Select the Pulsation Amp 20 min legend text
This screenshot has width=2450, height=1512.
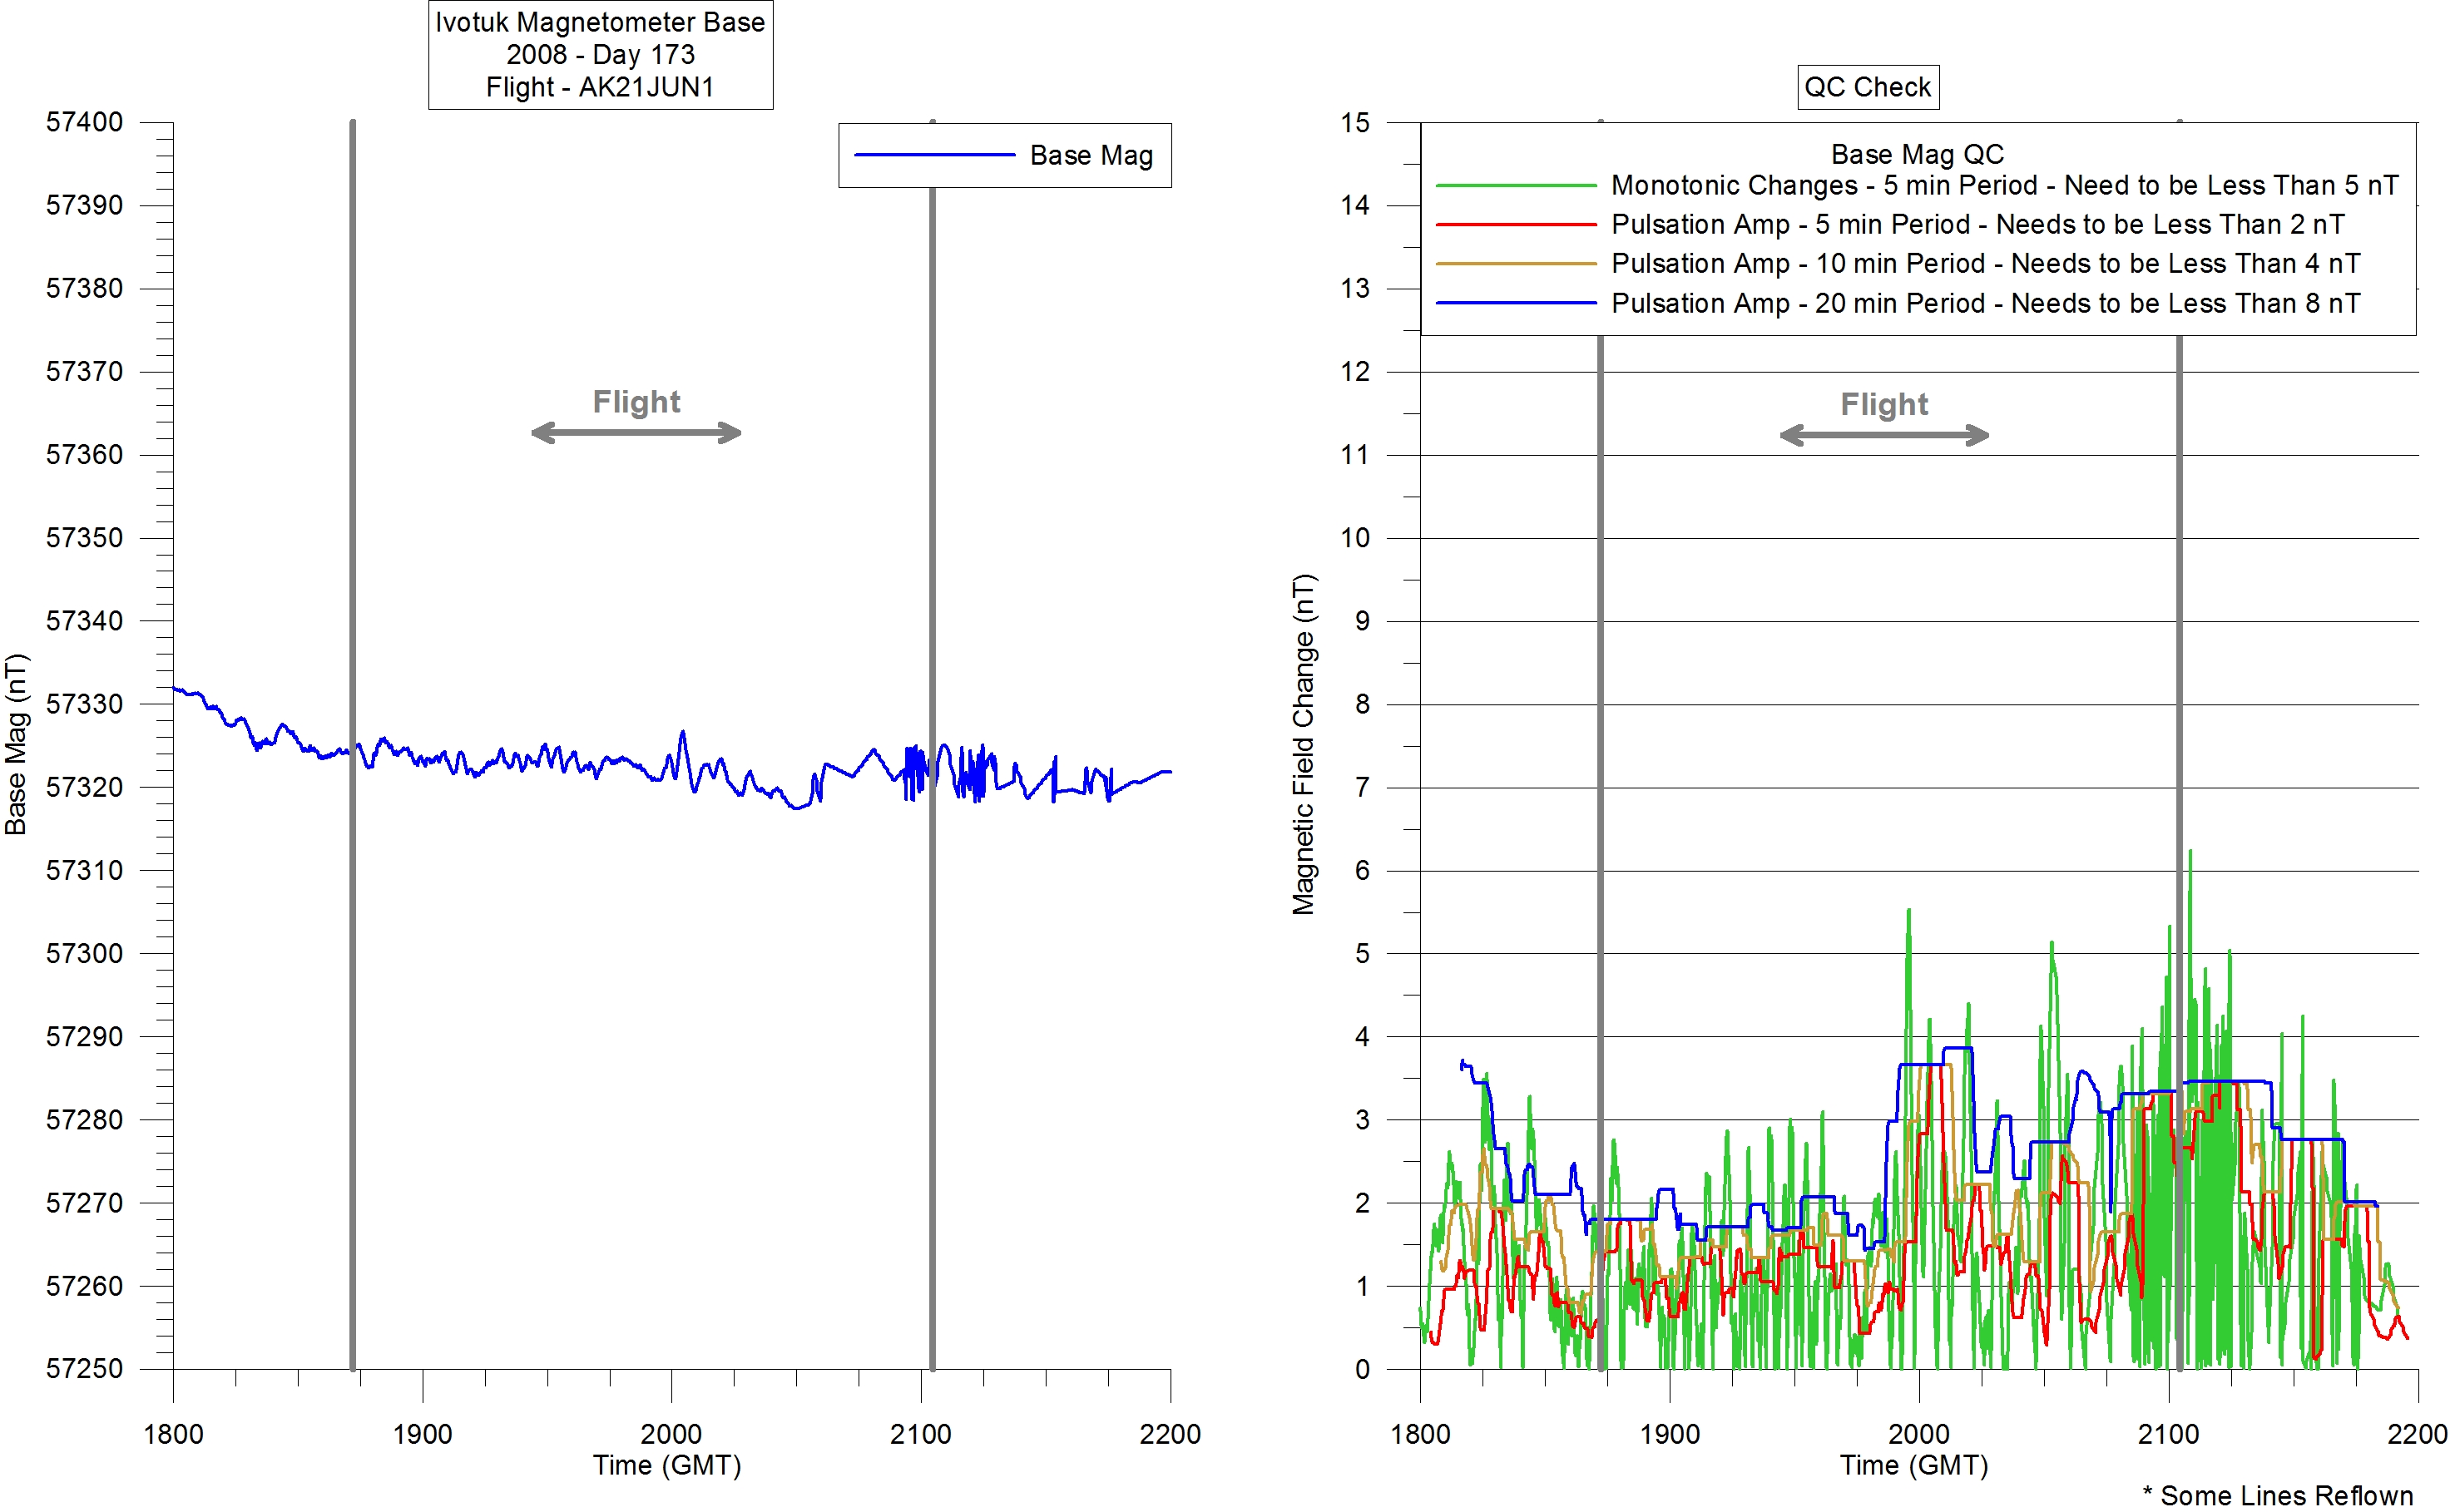pyautogui.click(x=1985, y=303)
